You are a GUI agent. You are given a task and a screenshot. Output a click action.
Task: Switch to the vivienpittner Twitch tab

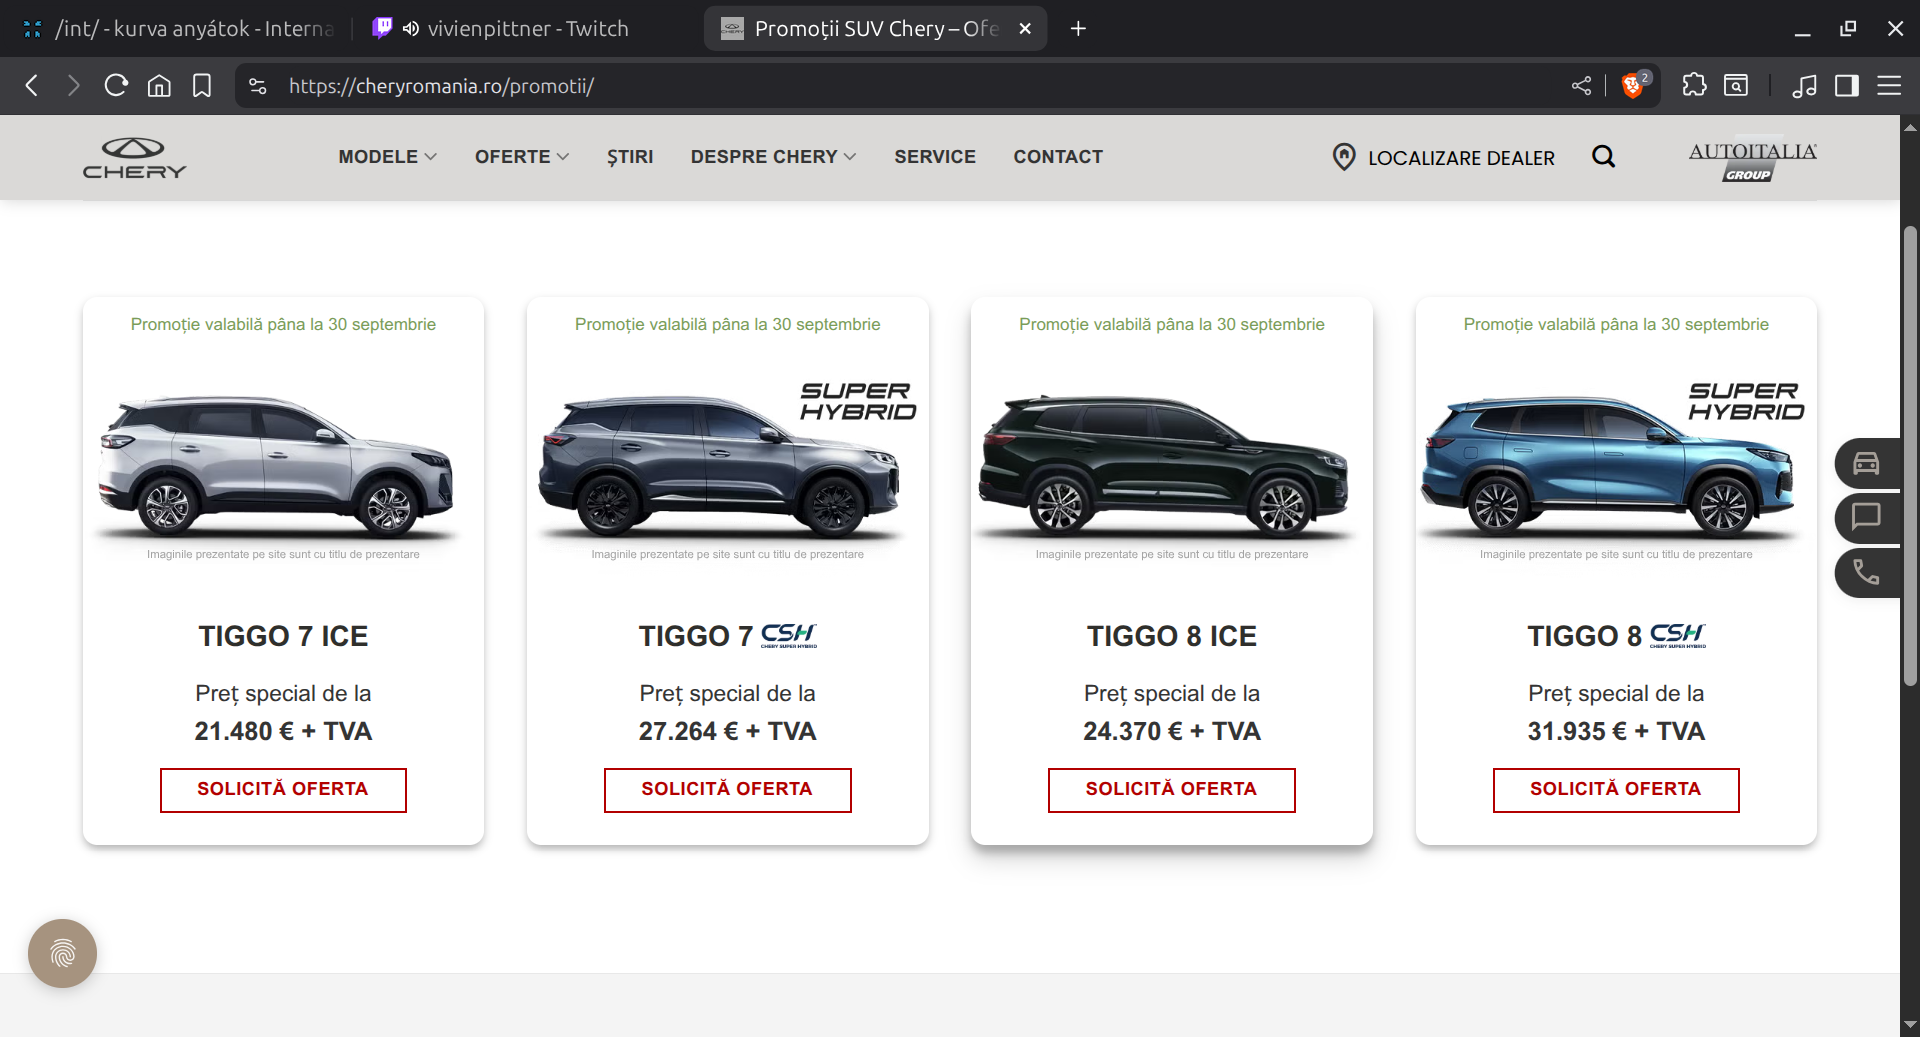[x=528, y=29]
